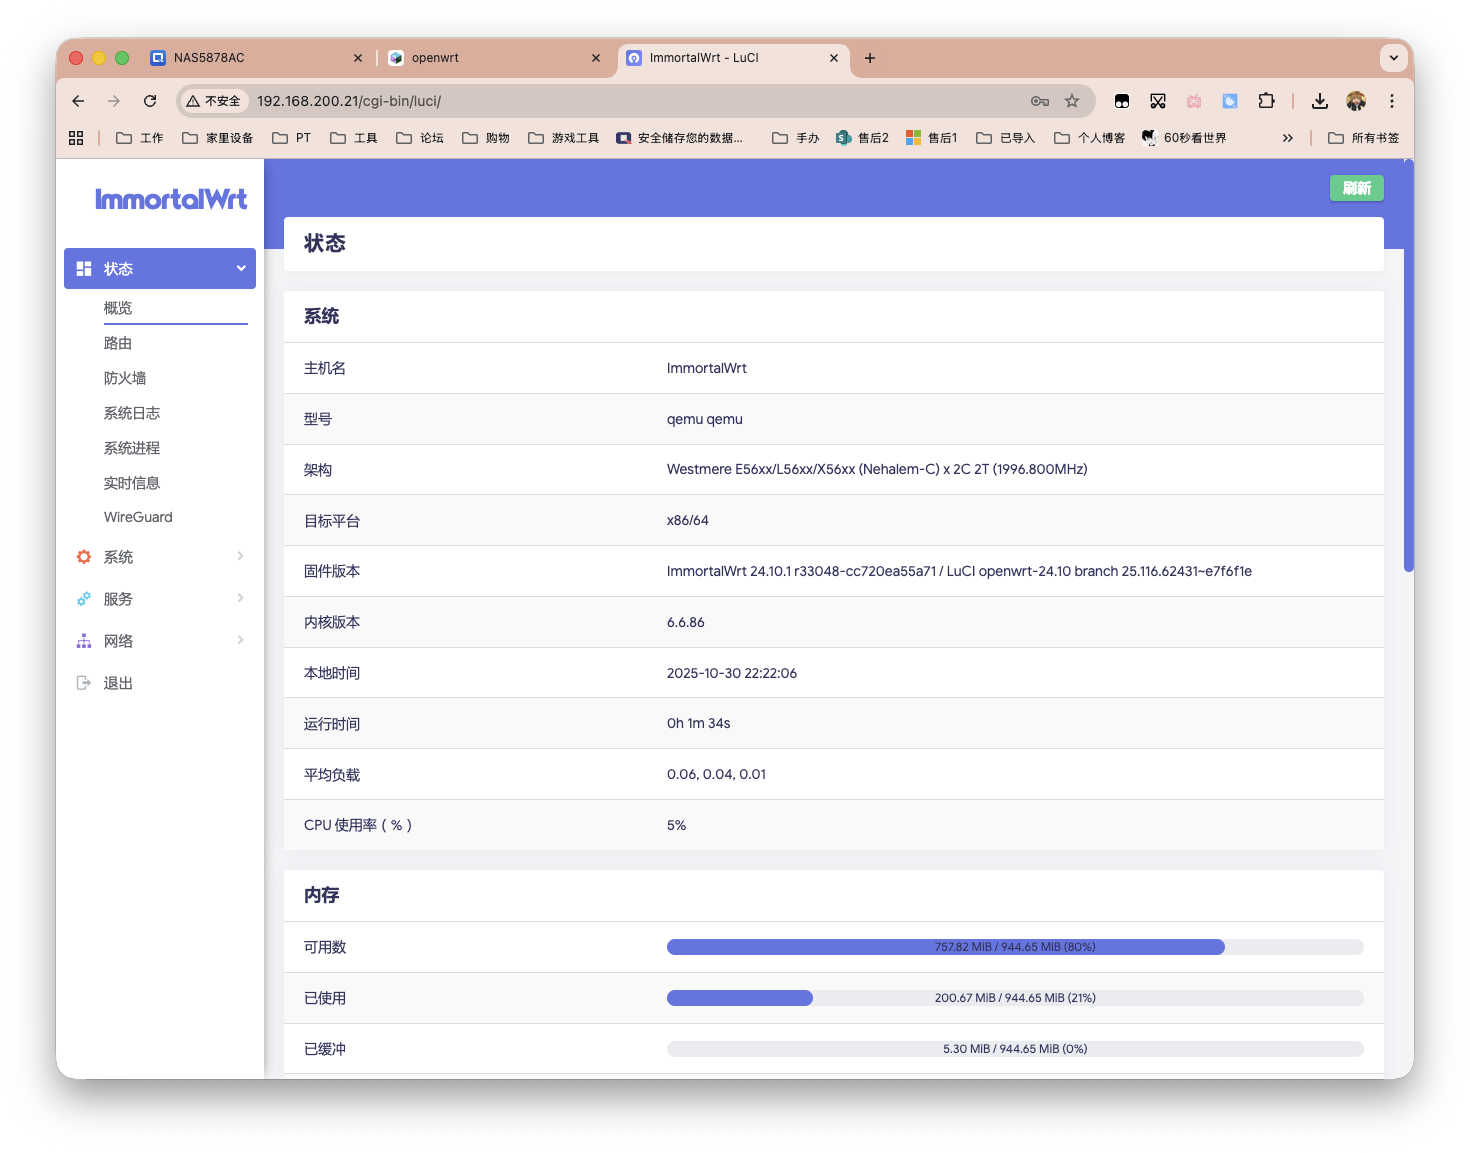
Task: Expand the 网络 submenu chevron
Action: (240, 640)
